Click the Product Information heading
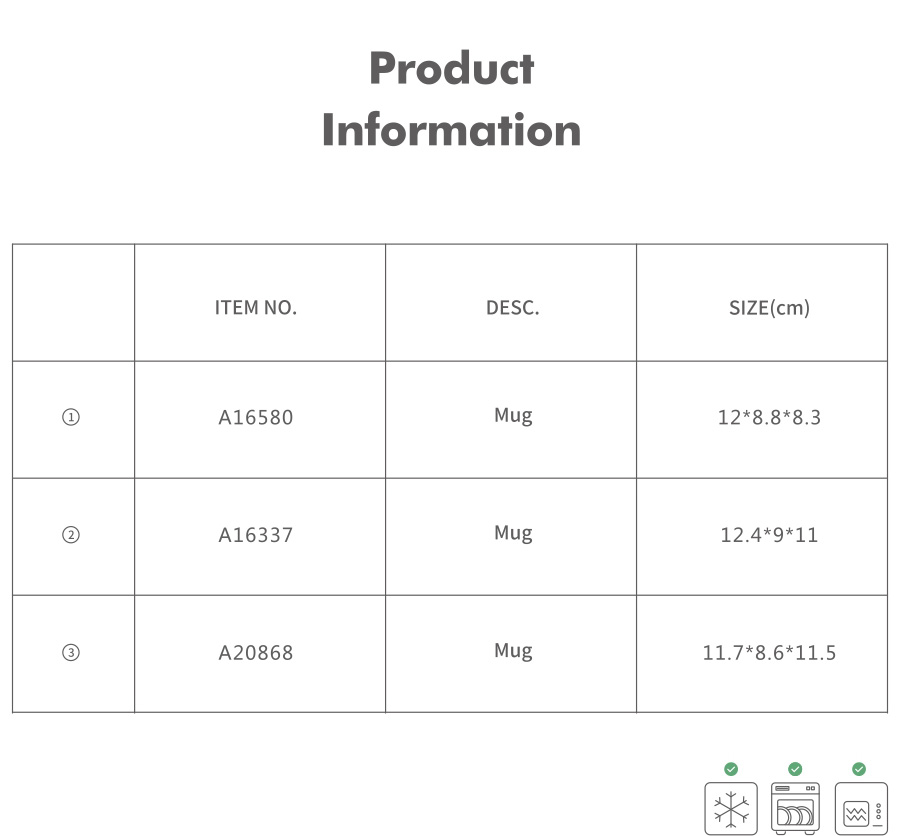This screenshot has width=900, height=836. tap(451, 99)
